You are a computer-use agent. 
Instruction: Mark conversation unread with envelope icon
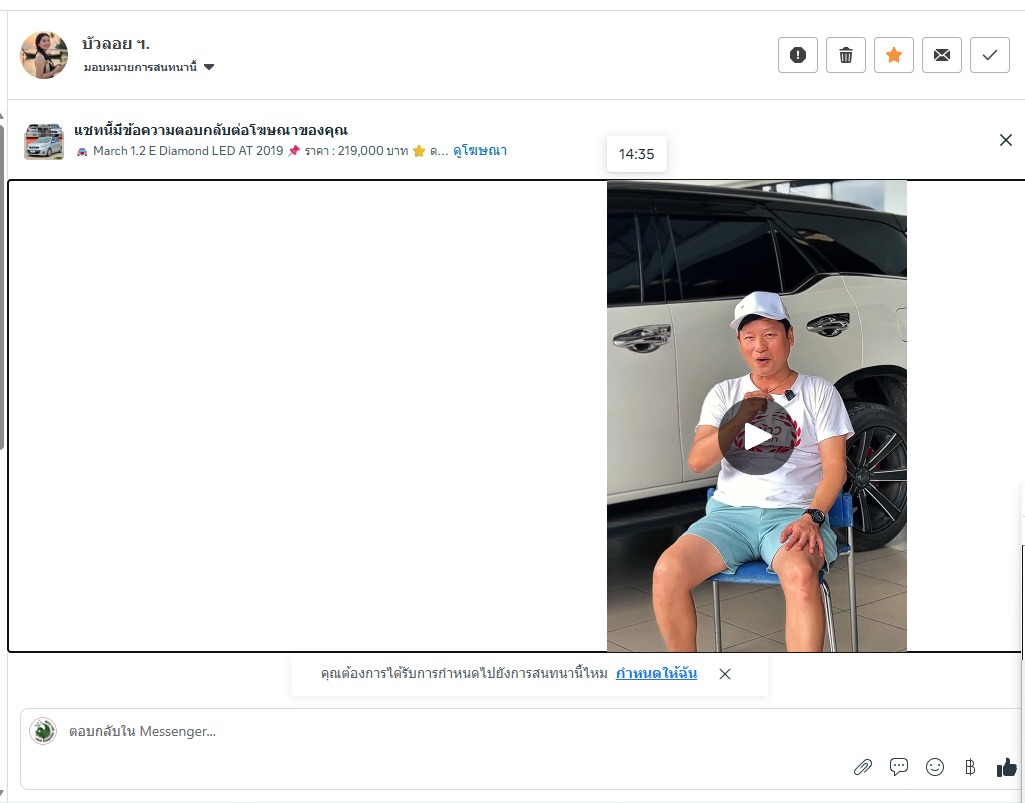(942, 55)
